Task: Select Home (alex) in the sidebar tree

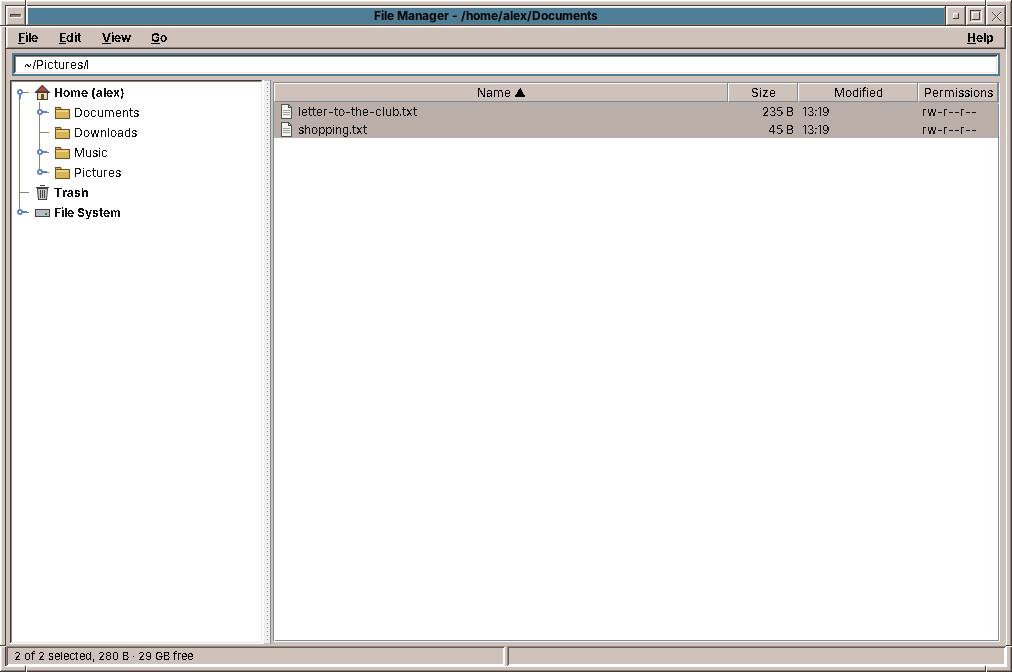Action: pyautogui.click(x=89, y=93)
